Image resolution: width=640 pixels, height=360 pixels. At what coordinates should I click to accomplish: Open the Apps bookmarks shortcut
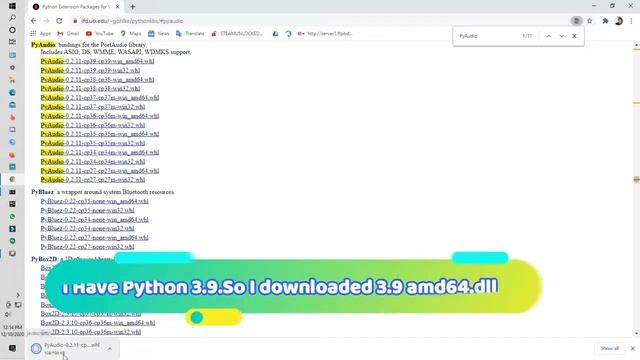(40, 33)
